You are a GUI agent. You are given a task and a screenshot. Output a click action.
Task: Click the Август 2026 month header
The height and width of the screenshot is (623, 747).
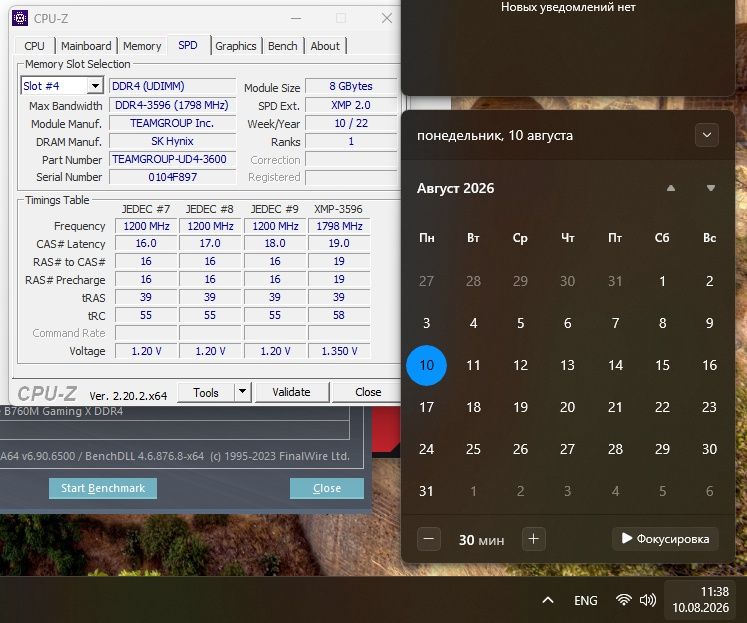[x=455, y=188]
